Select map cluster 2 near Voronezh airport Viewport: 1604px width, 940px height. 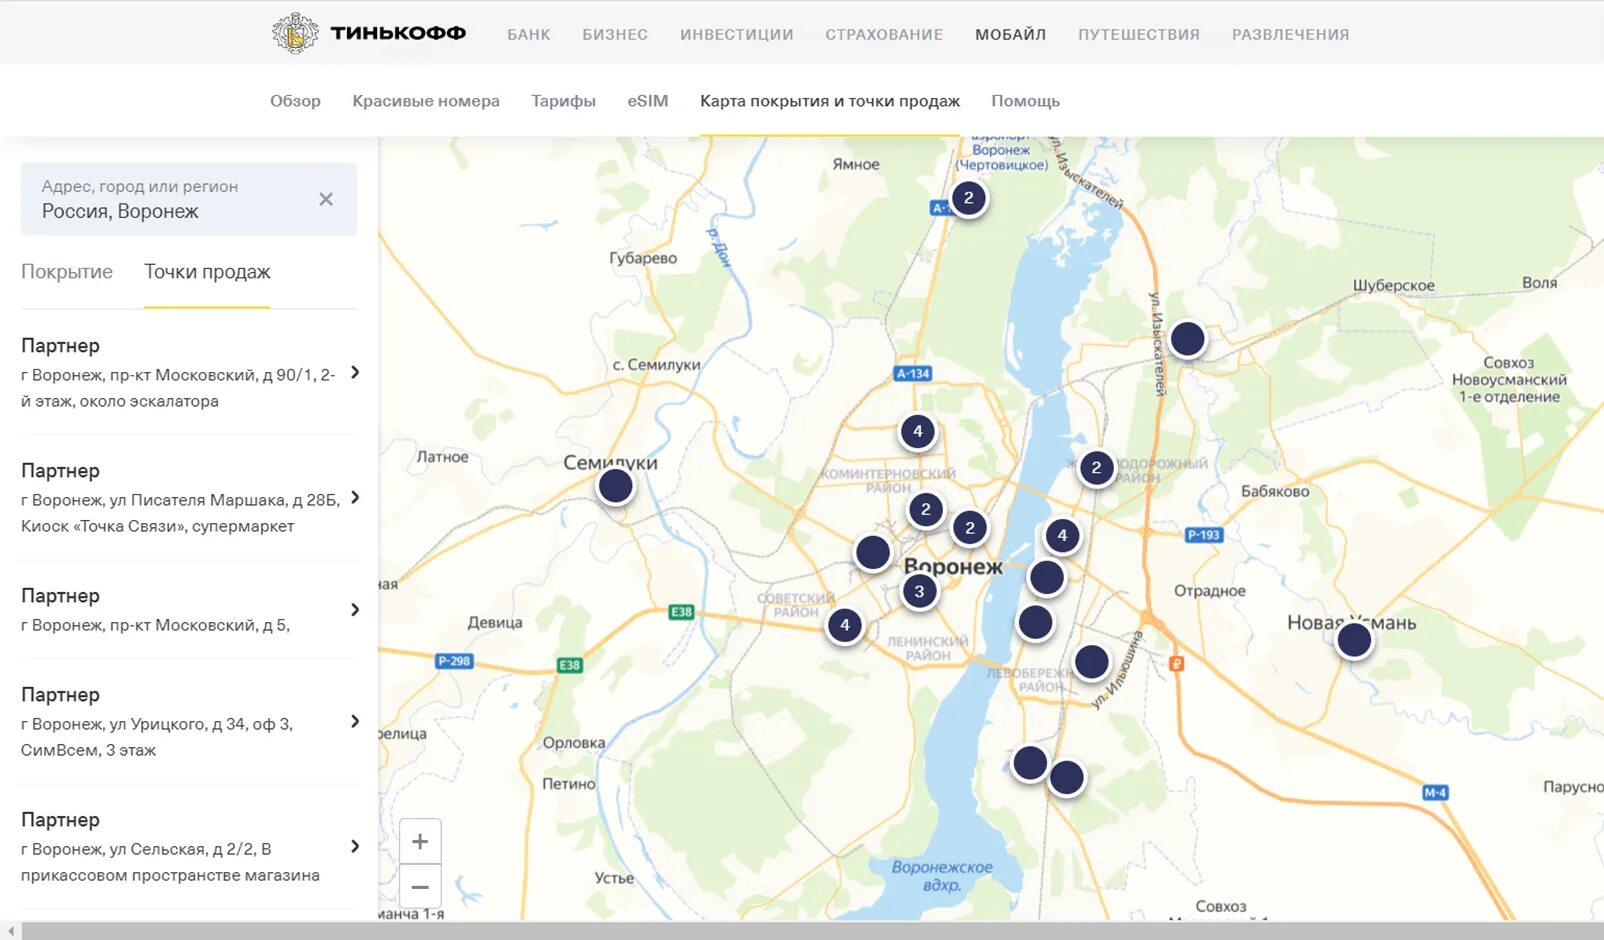pos(968,198)
